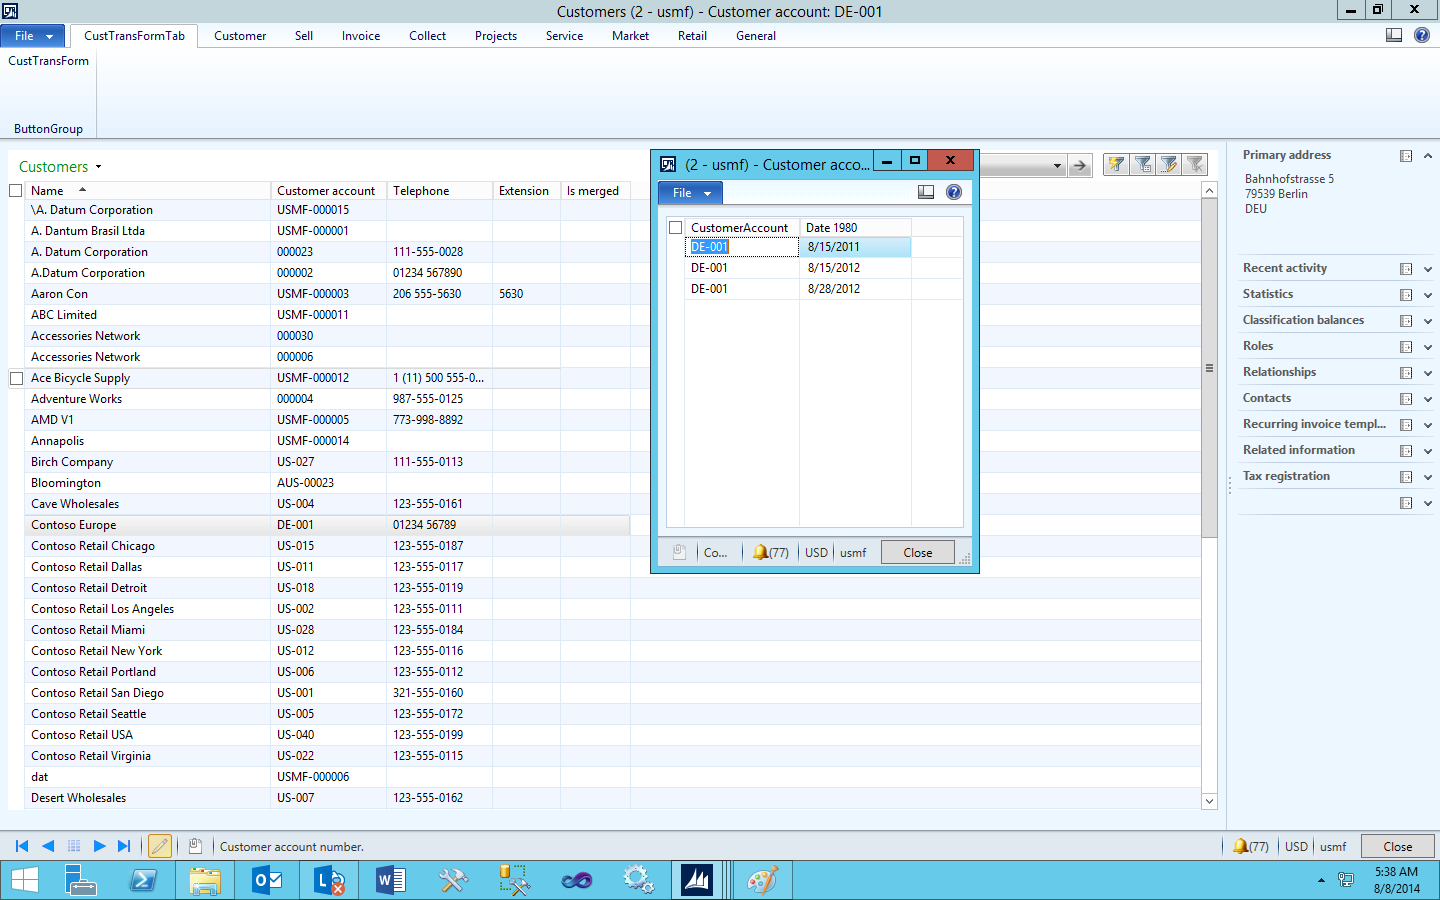Image resolution: width=1440 pixels, height=900 pixels.
Task: Open Word from taskbar
Action: 391,880
